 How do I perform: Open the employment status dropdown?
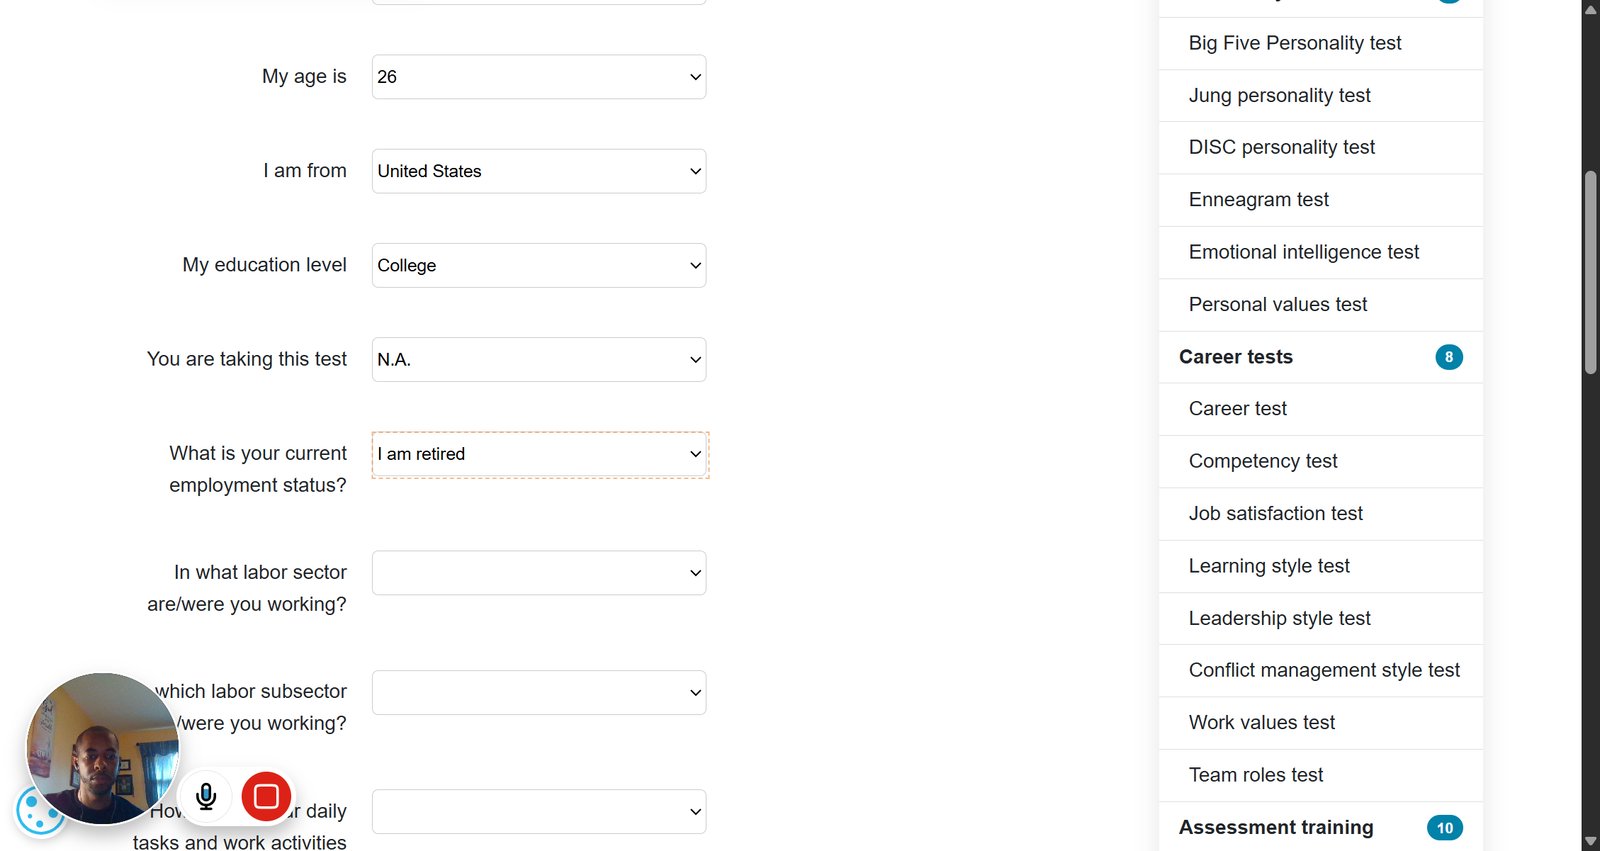point(539,454)
